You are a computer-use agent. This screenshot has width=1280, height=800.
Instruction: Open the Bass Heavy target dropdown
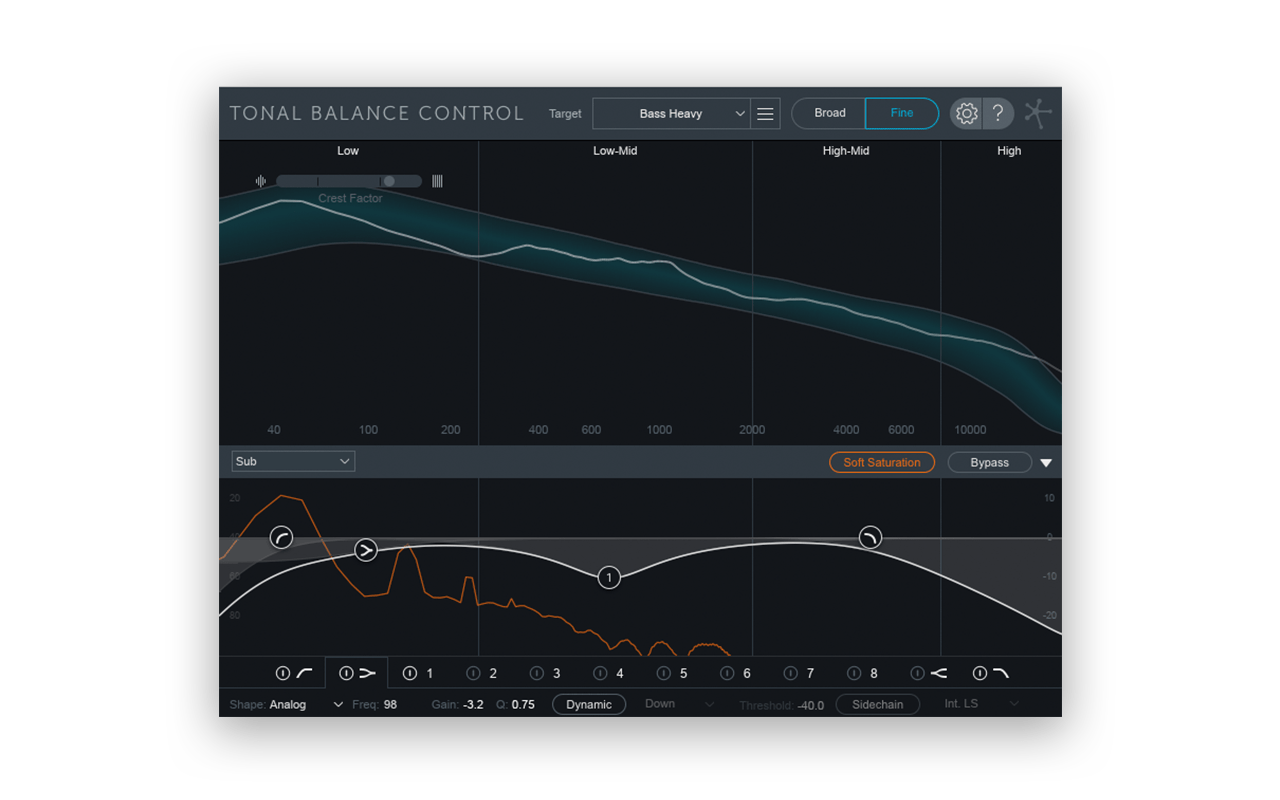[x=671, y=113]
